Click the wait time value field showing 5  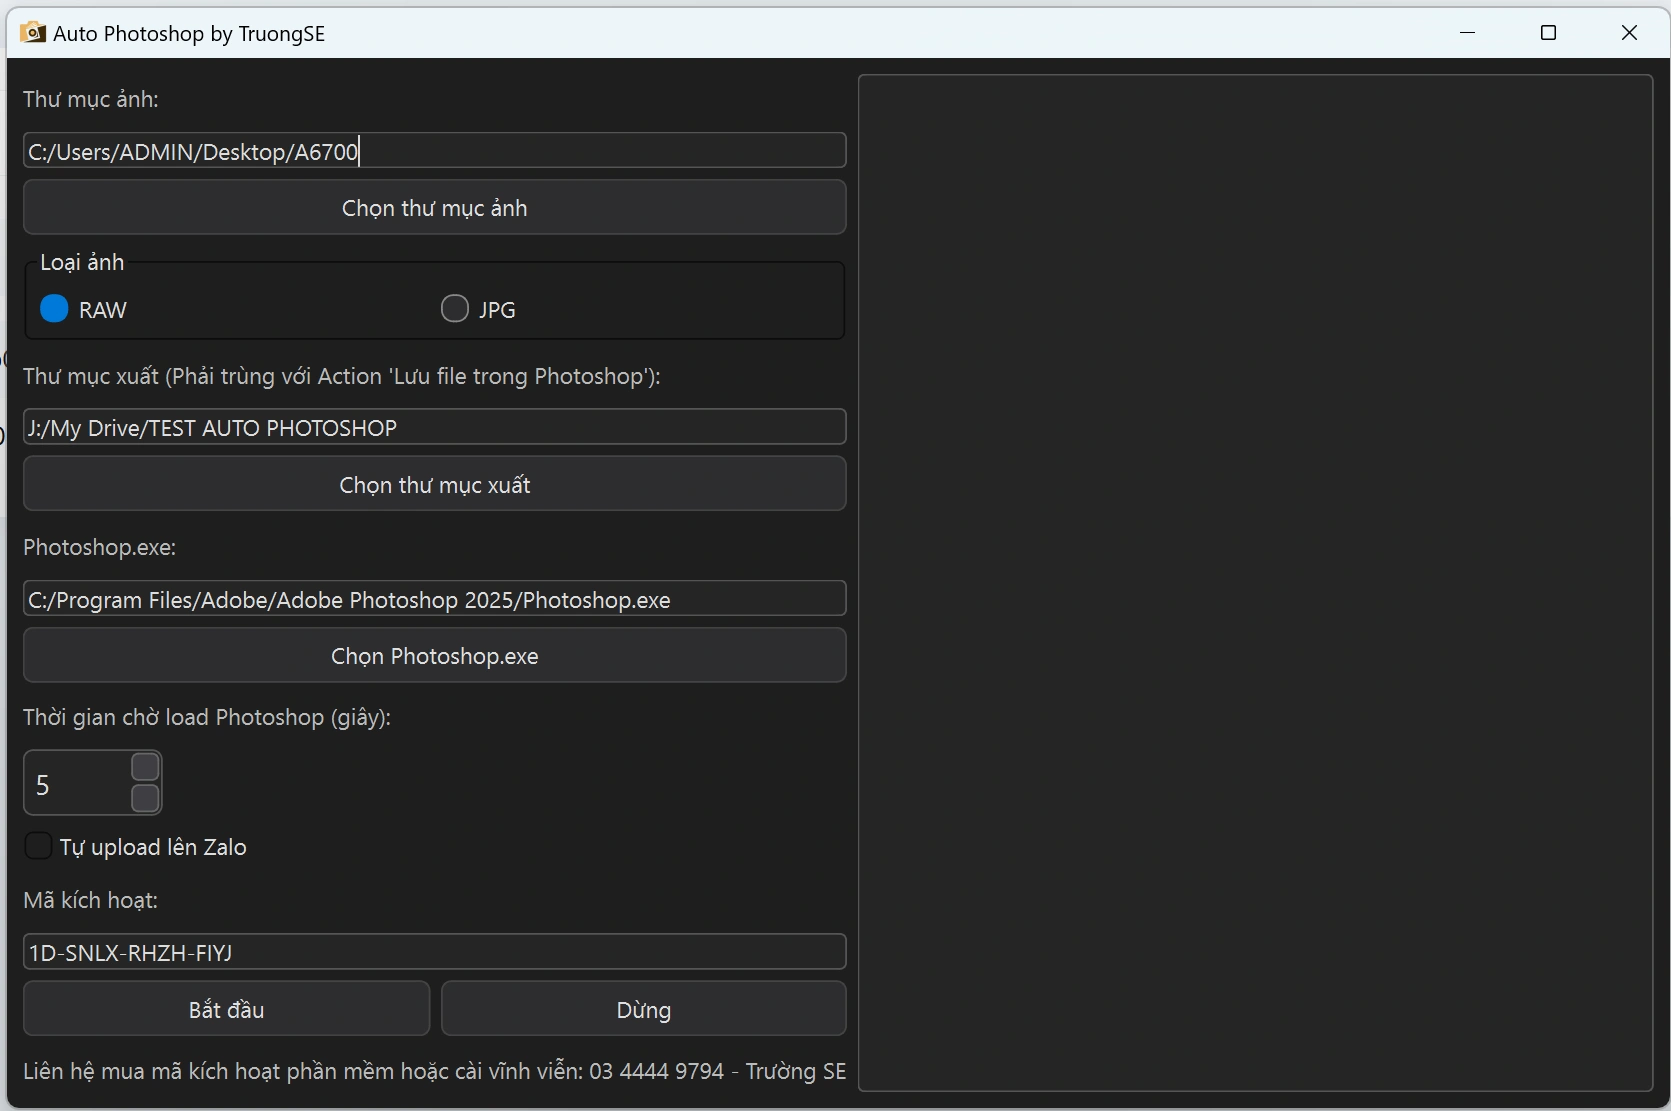tap(76, 784)
